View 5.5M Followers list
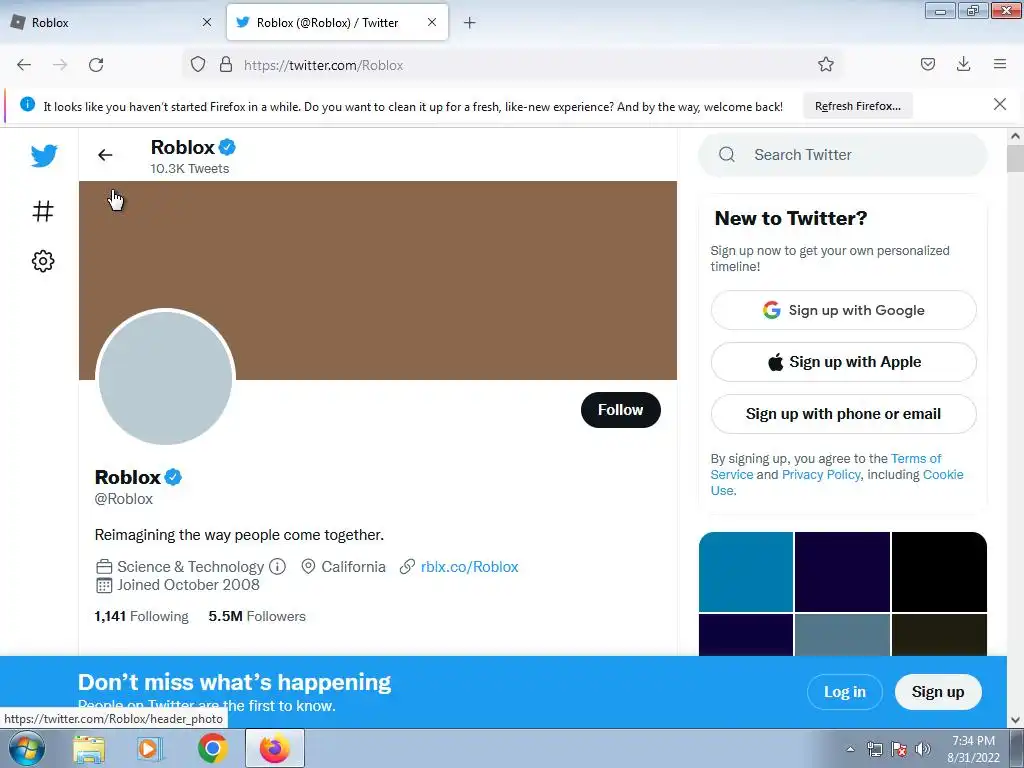Image resolution: width=1024 pixels, height=768 pixels. (257, 616)
